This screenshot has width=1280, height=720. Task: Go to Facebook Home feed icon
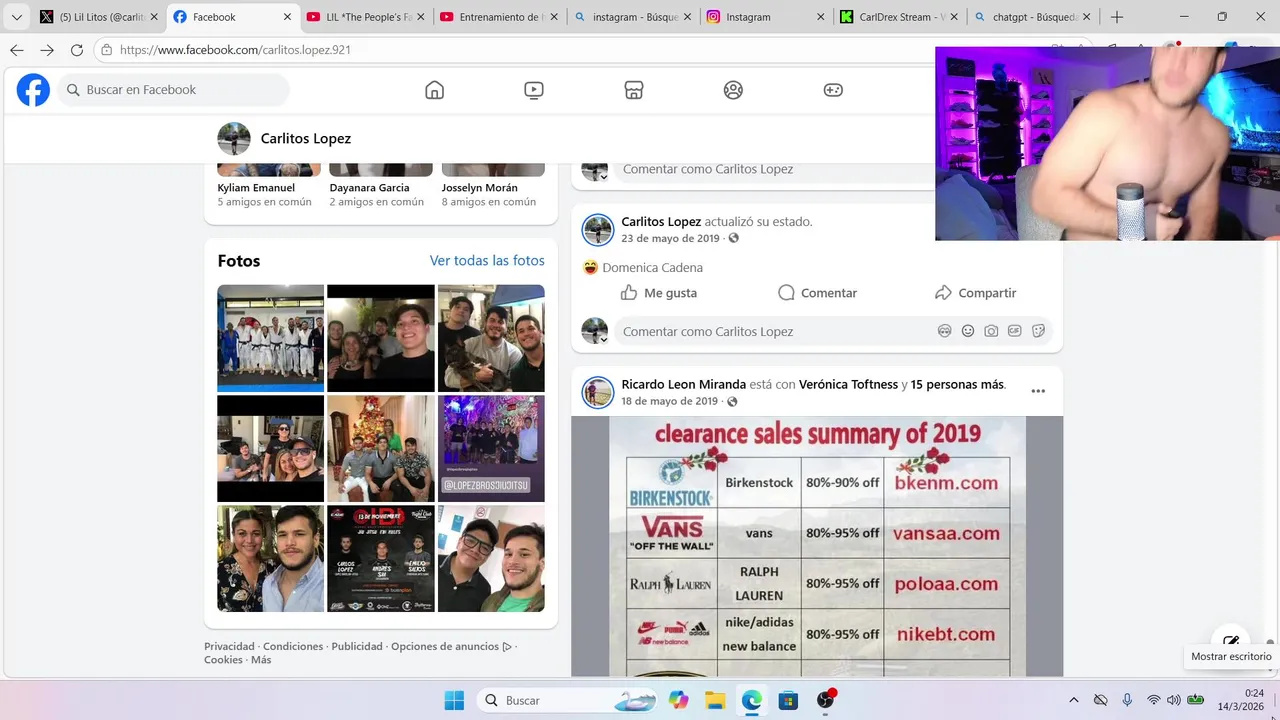click(434, 90)
